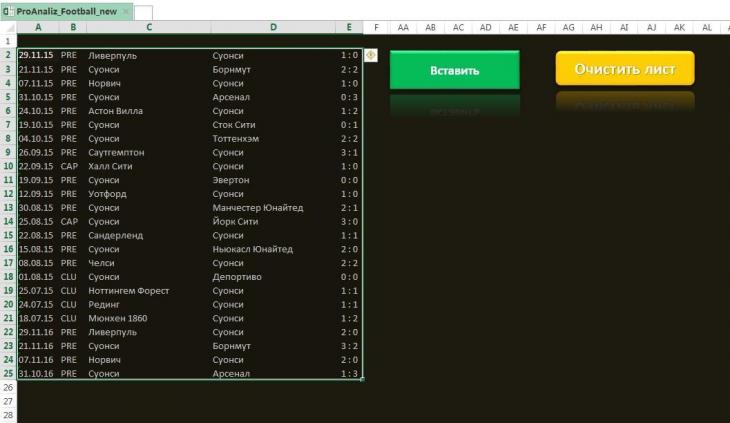Viewport: 730px width, 423px height.
Task: Switch to ProAnaliz_Football_new workbook tab
Action: click(x=67, y=12)
